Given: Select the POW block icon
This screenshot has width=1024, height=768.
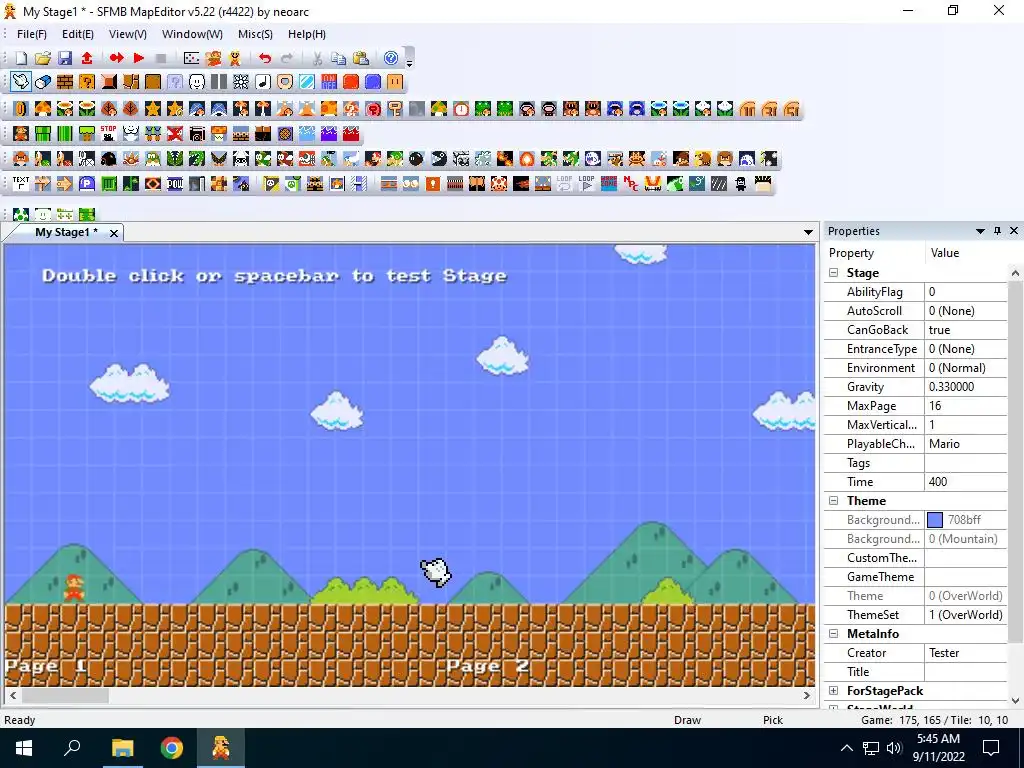Looking at the screenshot, I should tap(175, 184).
